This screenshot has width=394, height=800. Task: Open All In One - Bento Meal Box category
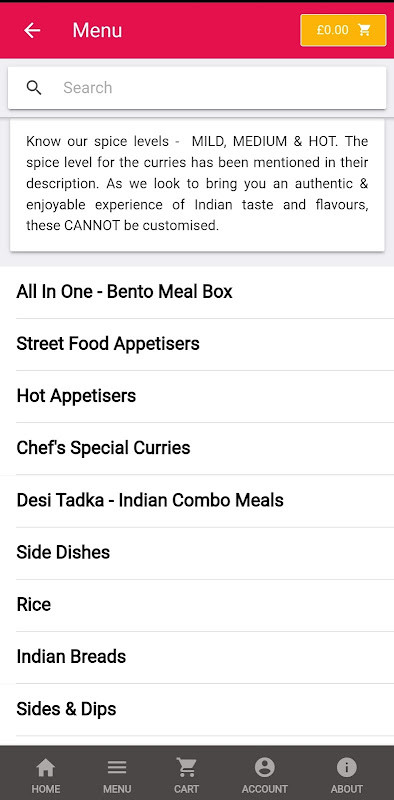click(197, 292)
